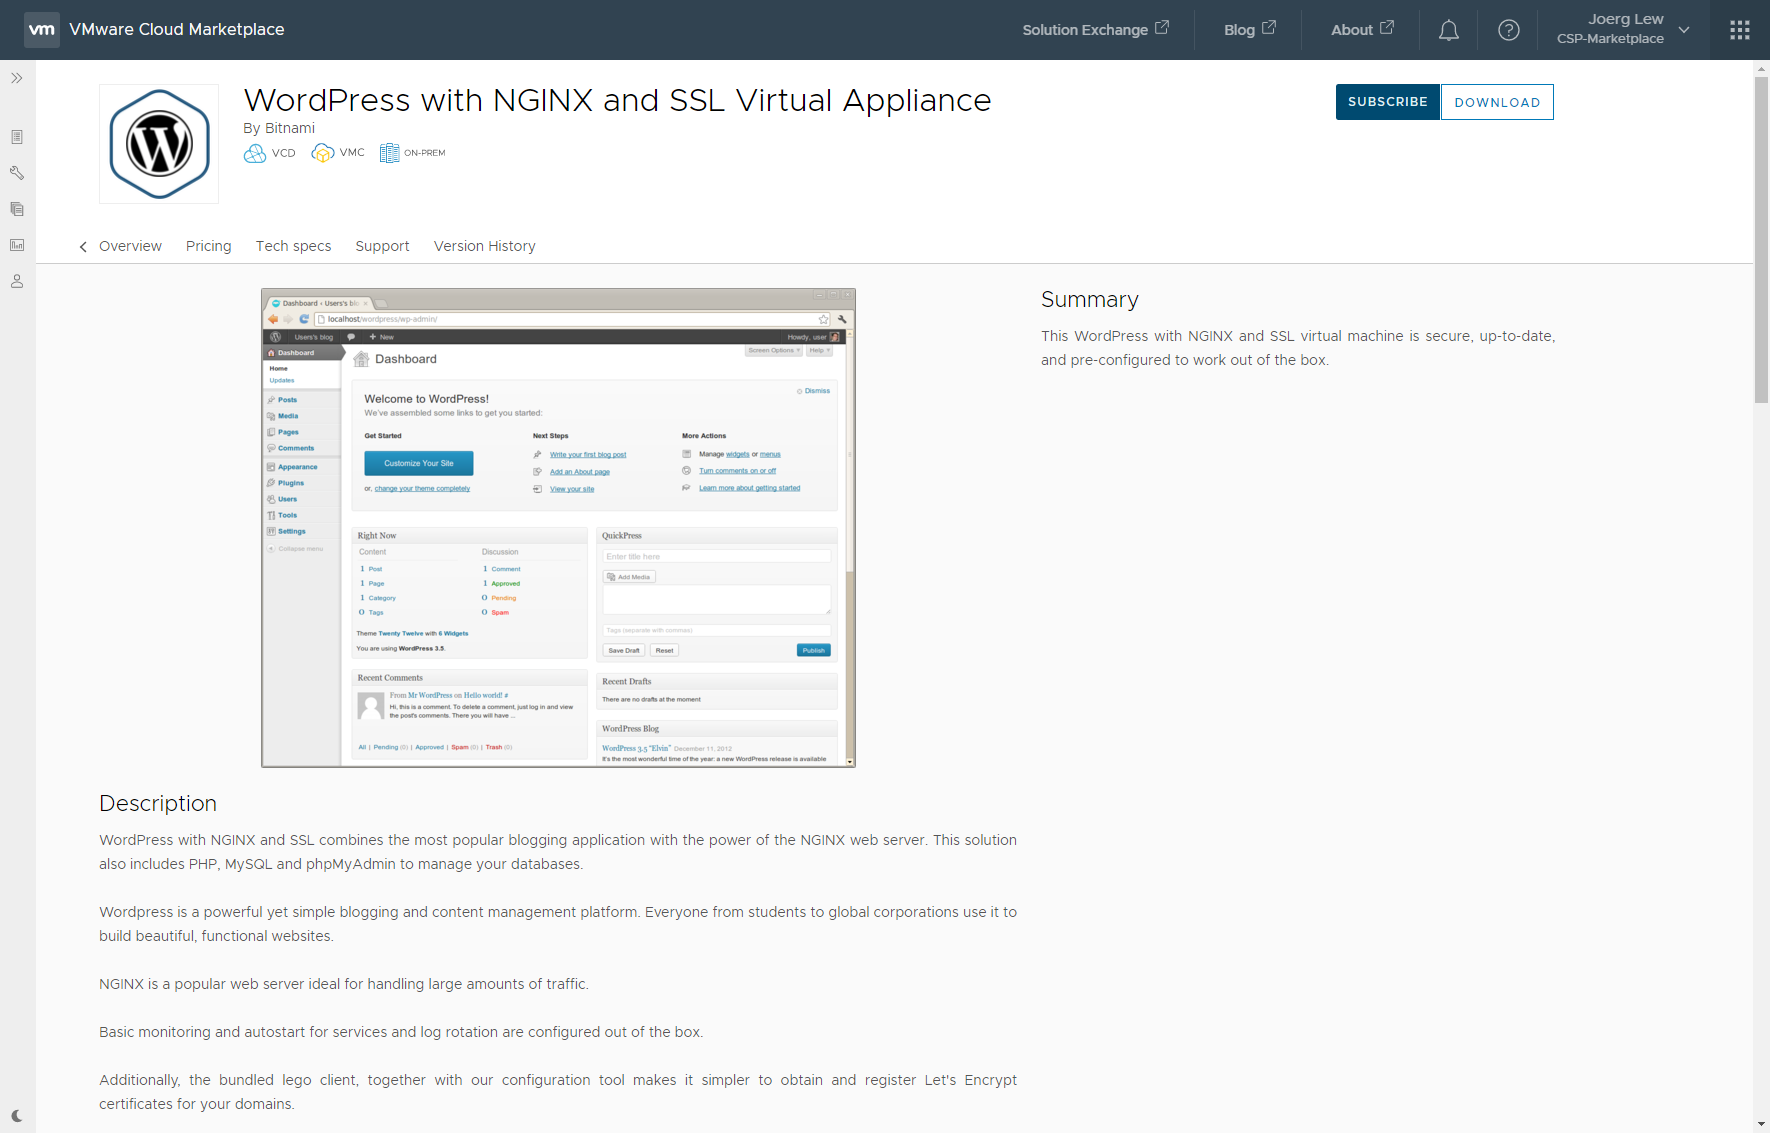Open the stacked pages icon in sidebar

coord(17,209)
